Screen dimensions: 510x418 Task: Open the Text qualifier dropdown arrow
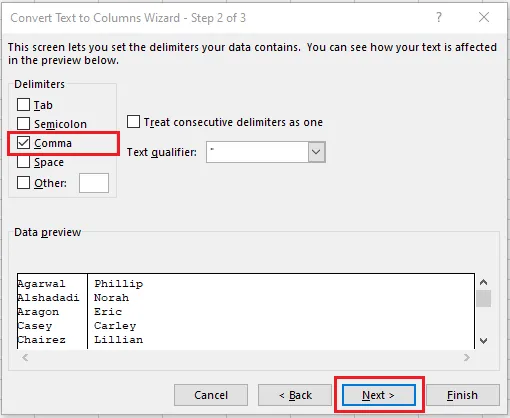(316, 152)
